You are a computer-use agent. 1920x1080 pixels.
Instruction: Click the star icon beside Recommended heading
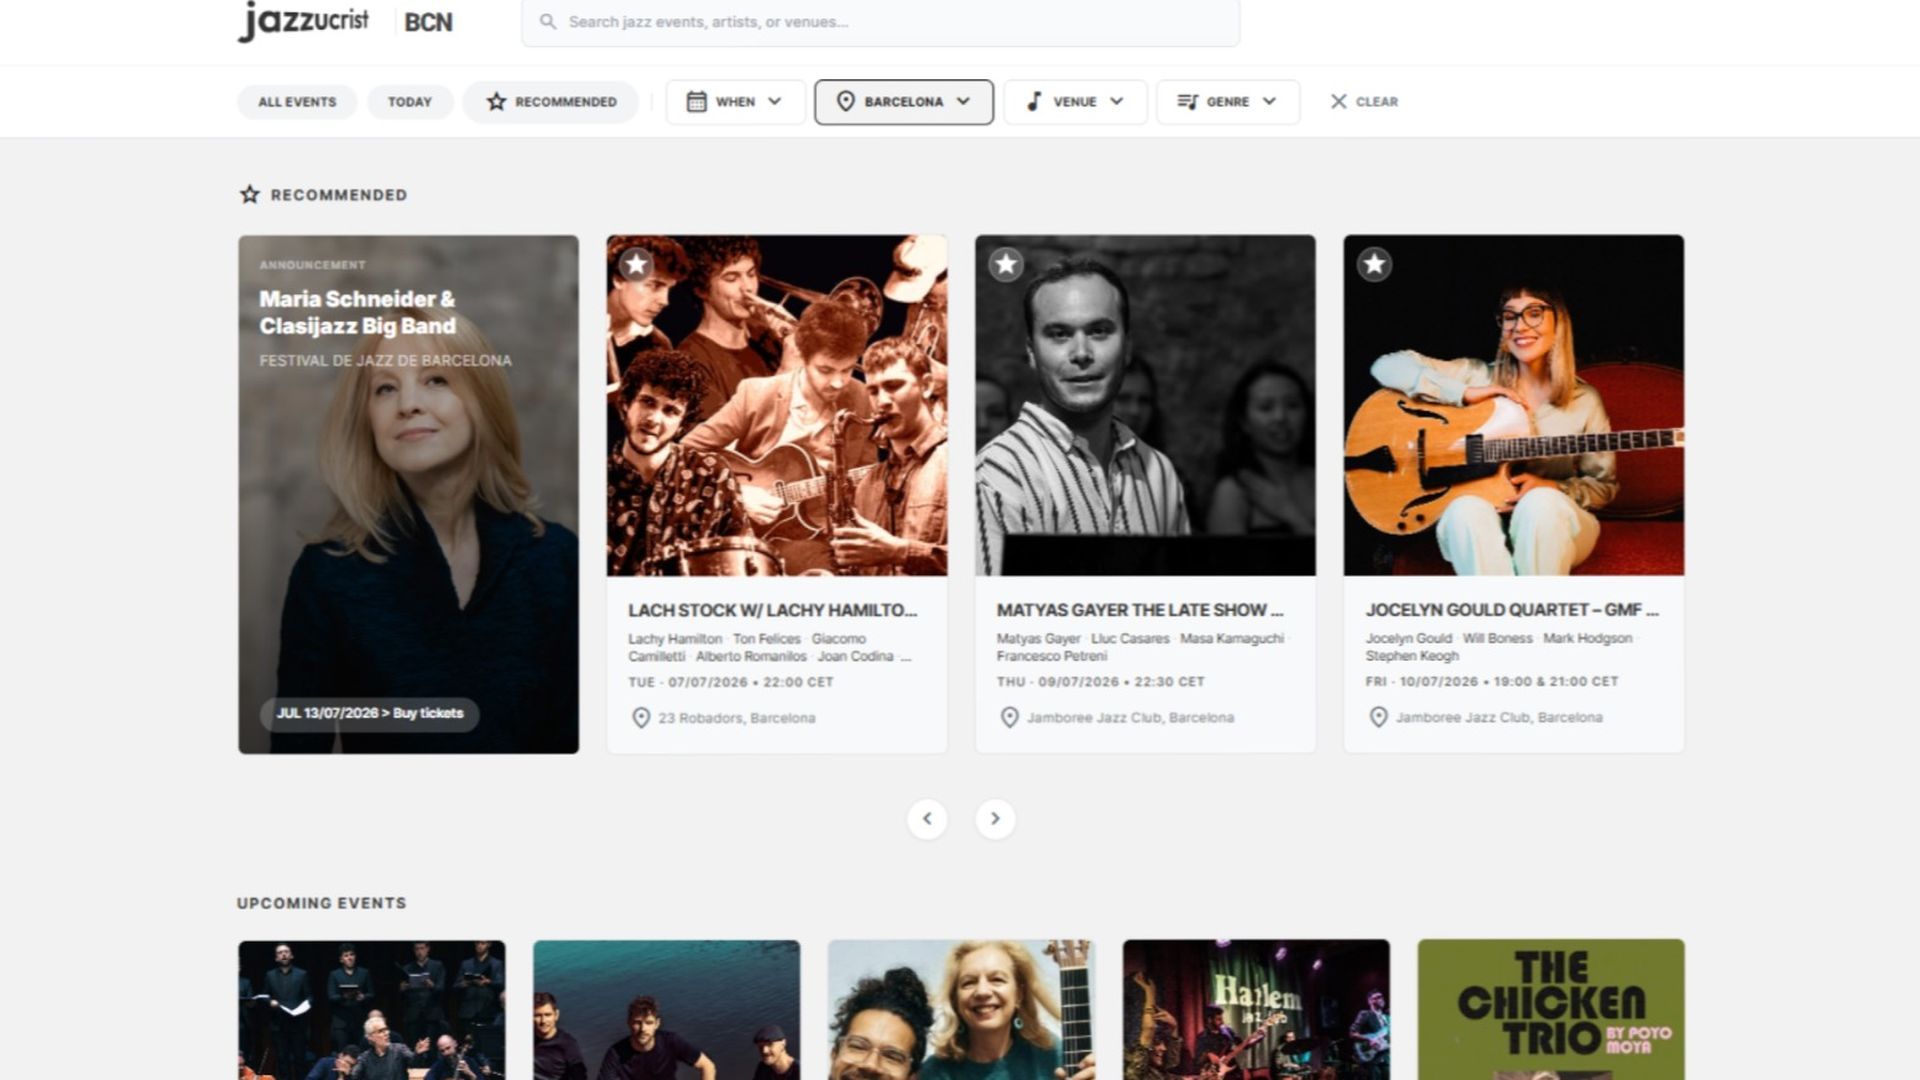249,195
